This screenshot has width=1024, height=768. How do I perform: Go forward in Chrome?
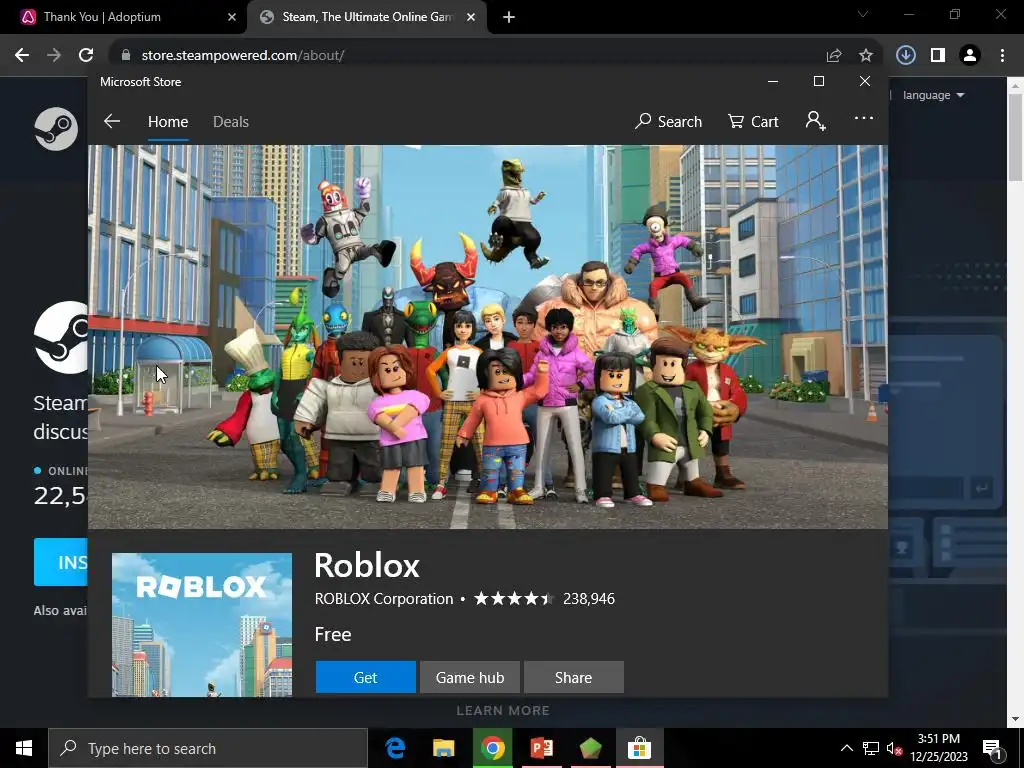pyautogui.click(x=54, y=56)
